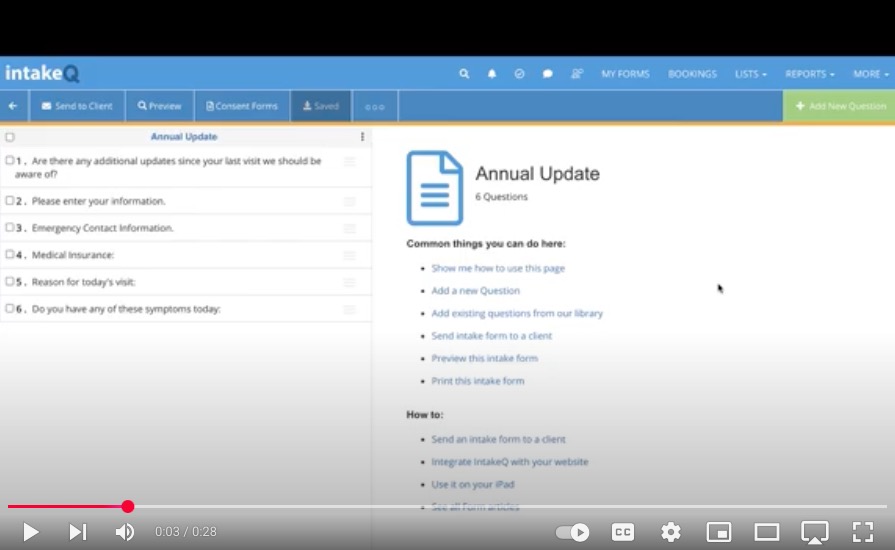Click the Saved button
This screenshot has width=895, height=550.
321,106
